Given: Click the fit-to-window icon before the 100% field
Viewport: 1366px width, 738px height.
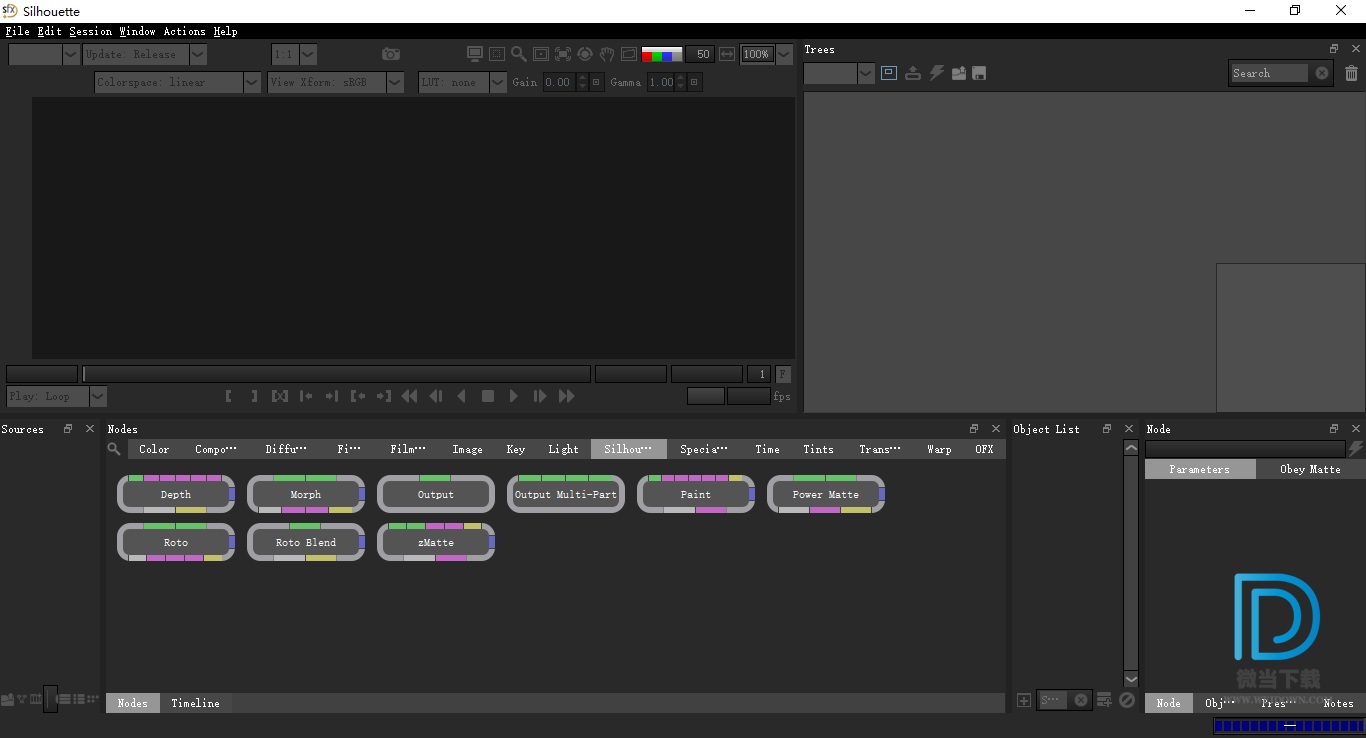Looking at the screenshot, I should [x=727, y=54].
